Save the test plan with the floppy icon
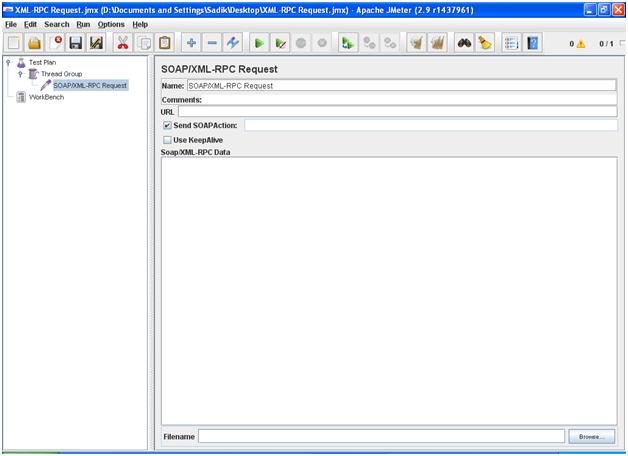 (76, 43)
